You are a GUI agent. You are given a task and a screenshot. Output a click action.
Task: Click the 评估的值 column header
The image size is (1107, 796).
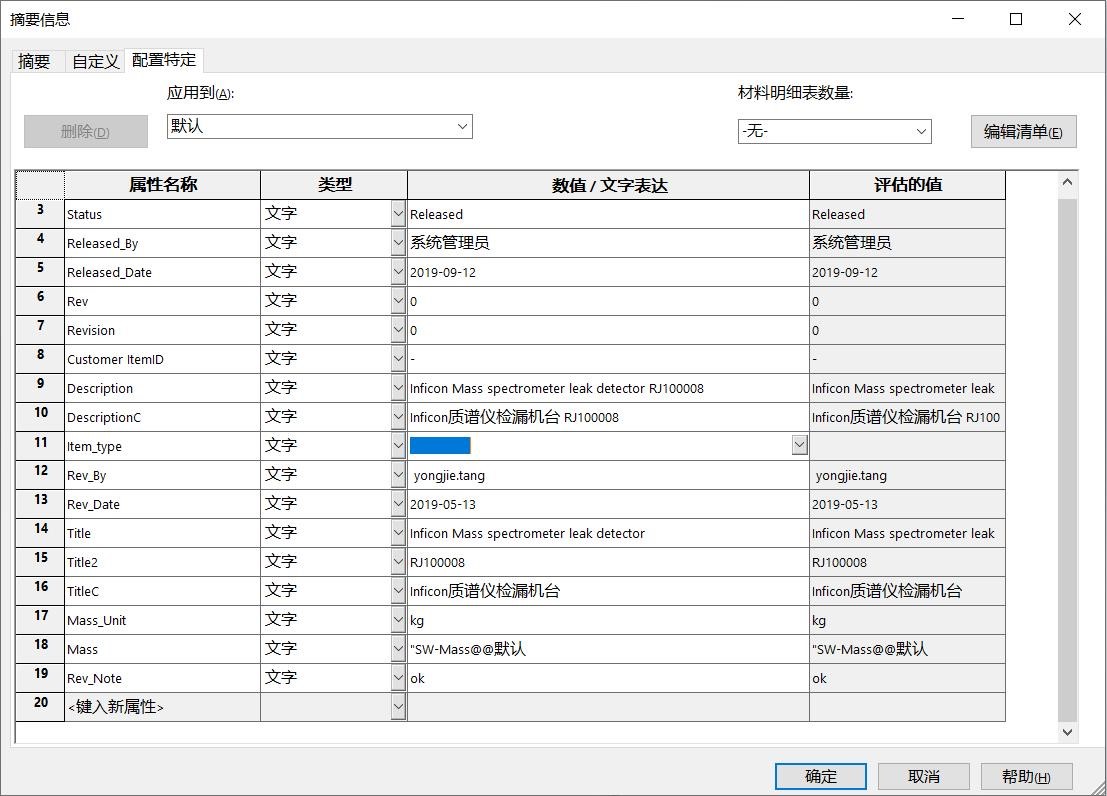907,184
